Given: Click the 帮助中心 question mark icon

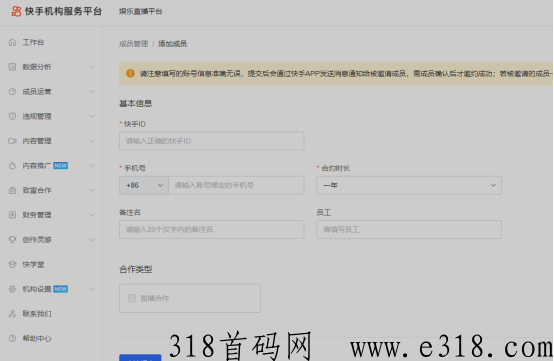Looking at the screenshot, I should [x=12, y=338].
